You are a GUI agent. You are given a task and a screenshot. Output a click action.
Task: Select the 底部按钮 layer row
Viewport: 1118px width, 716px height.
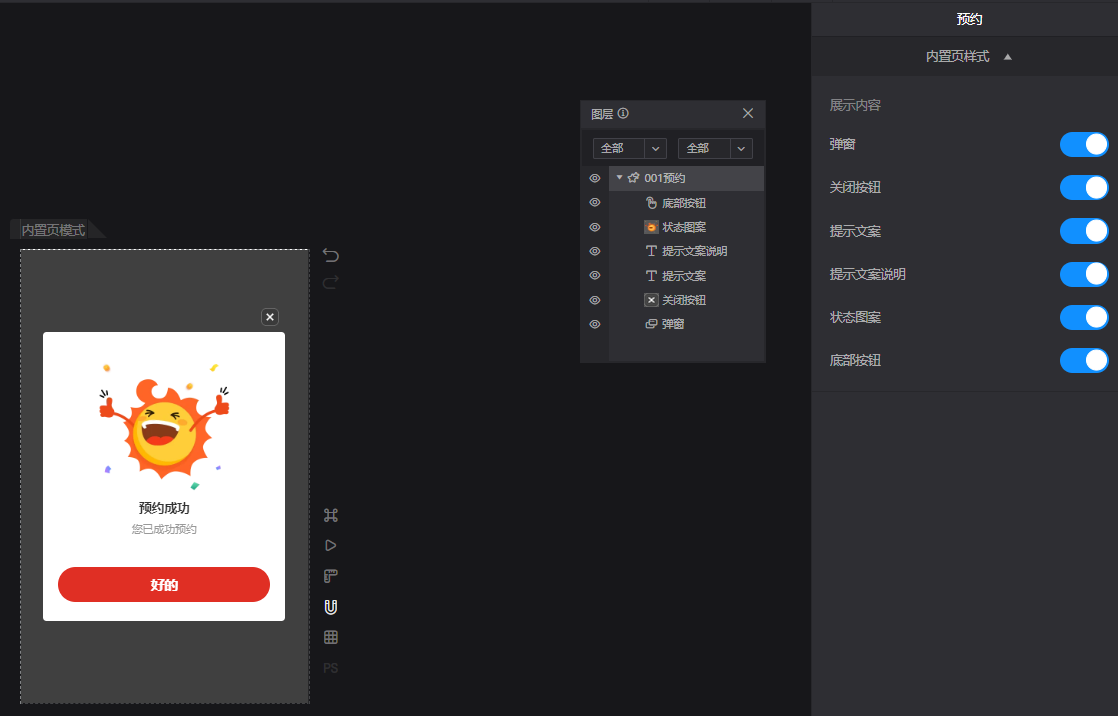(x=687, y=203)
